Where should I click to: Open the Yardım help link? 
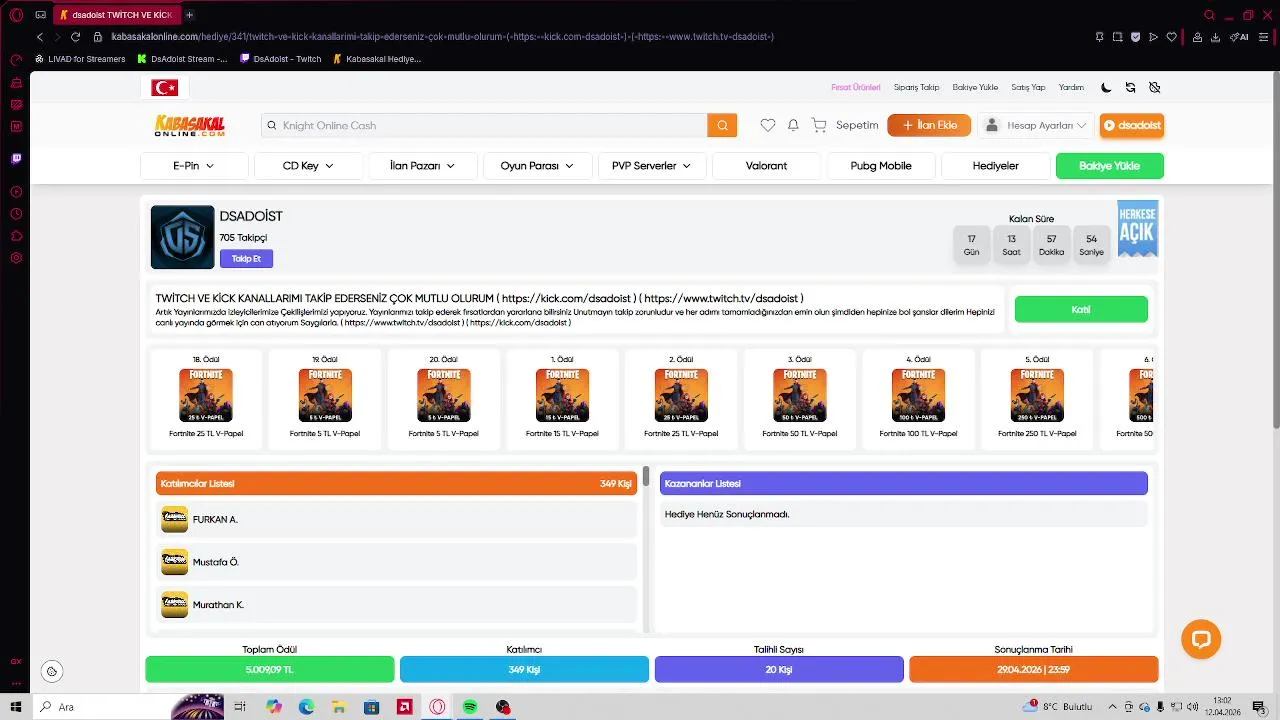pos(1071,87)
